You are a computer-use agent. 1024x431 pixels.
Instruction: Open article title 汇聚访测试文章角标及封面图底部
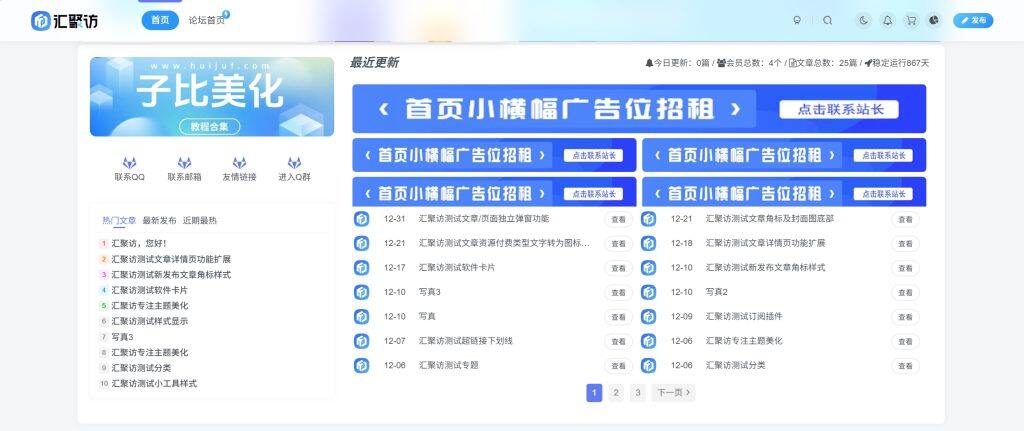point(769,219)
